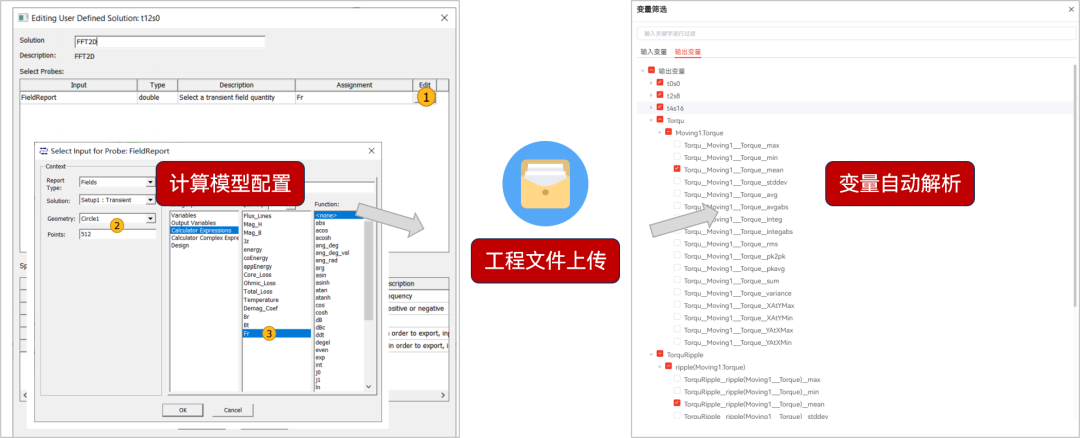Screen dimensions: 1080x438
Task: Uncheck TorquRipple__ripple(Moving1__Torque)__mean checkbox
Action: pyautogui.click(x=677, y=404)
